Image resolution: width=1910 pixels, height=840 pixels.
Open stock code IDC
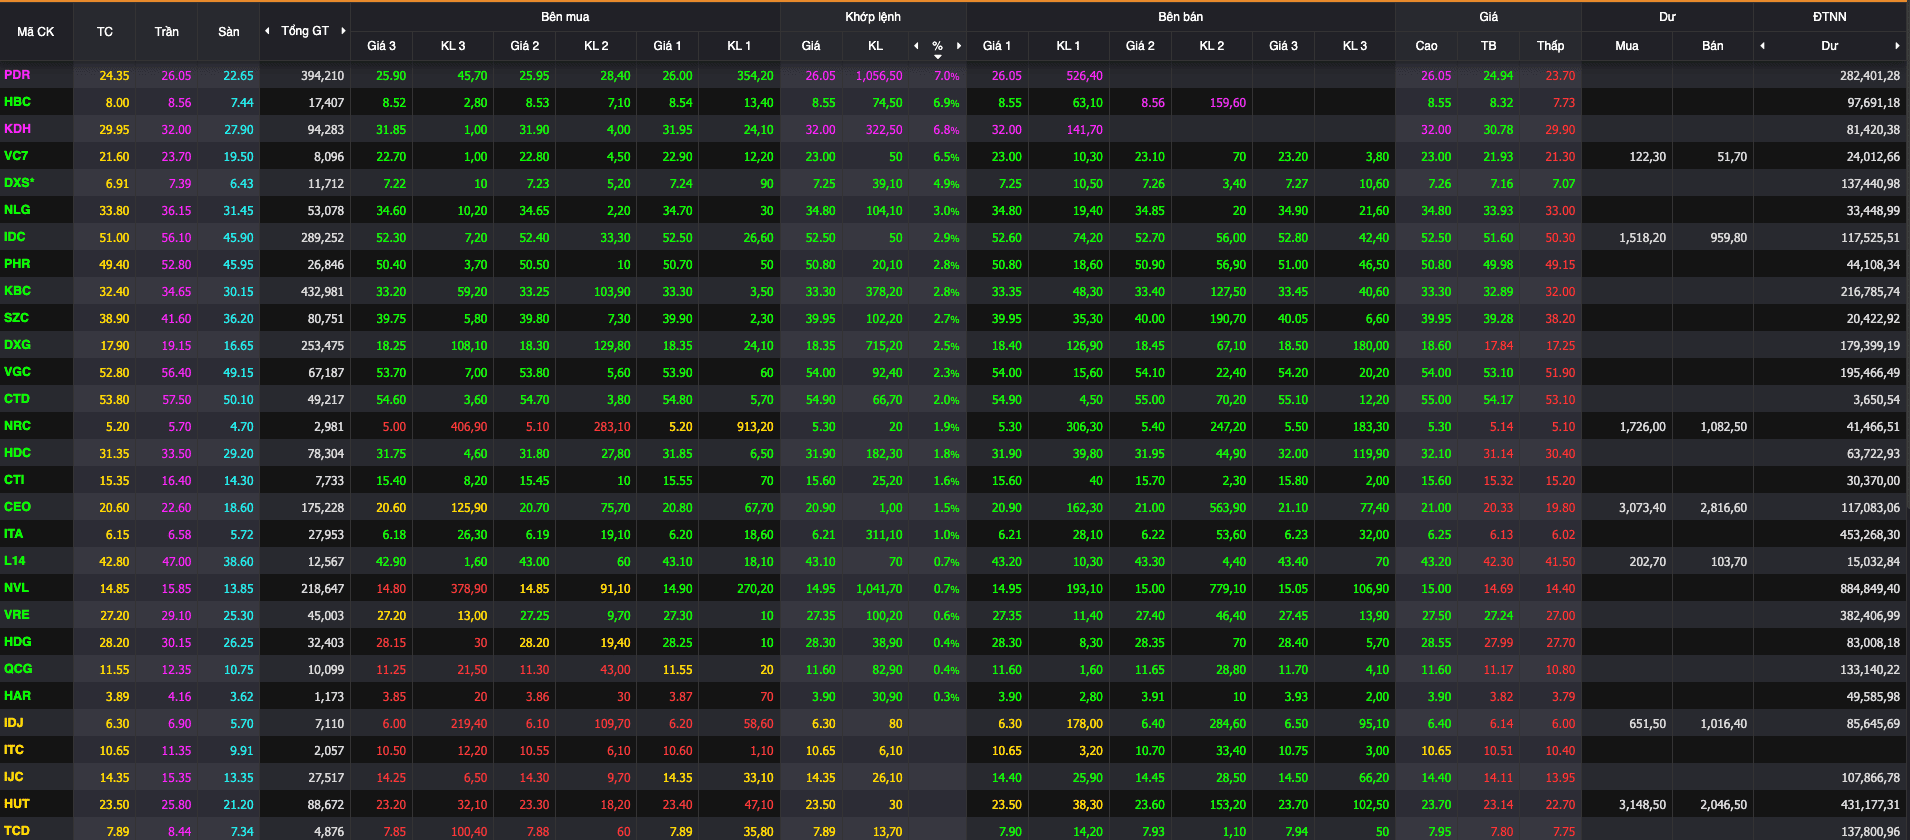(x=15, y=237)
